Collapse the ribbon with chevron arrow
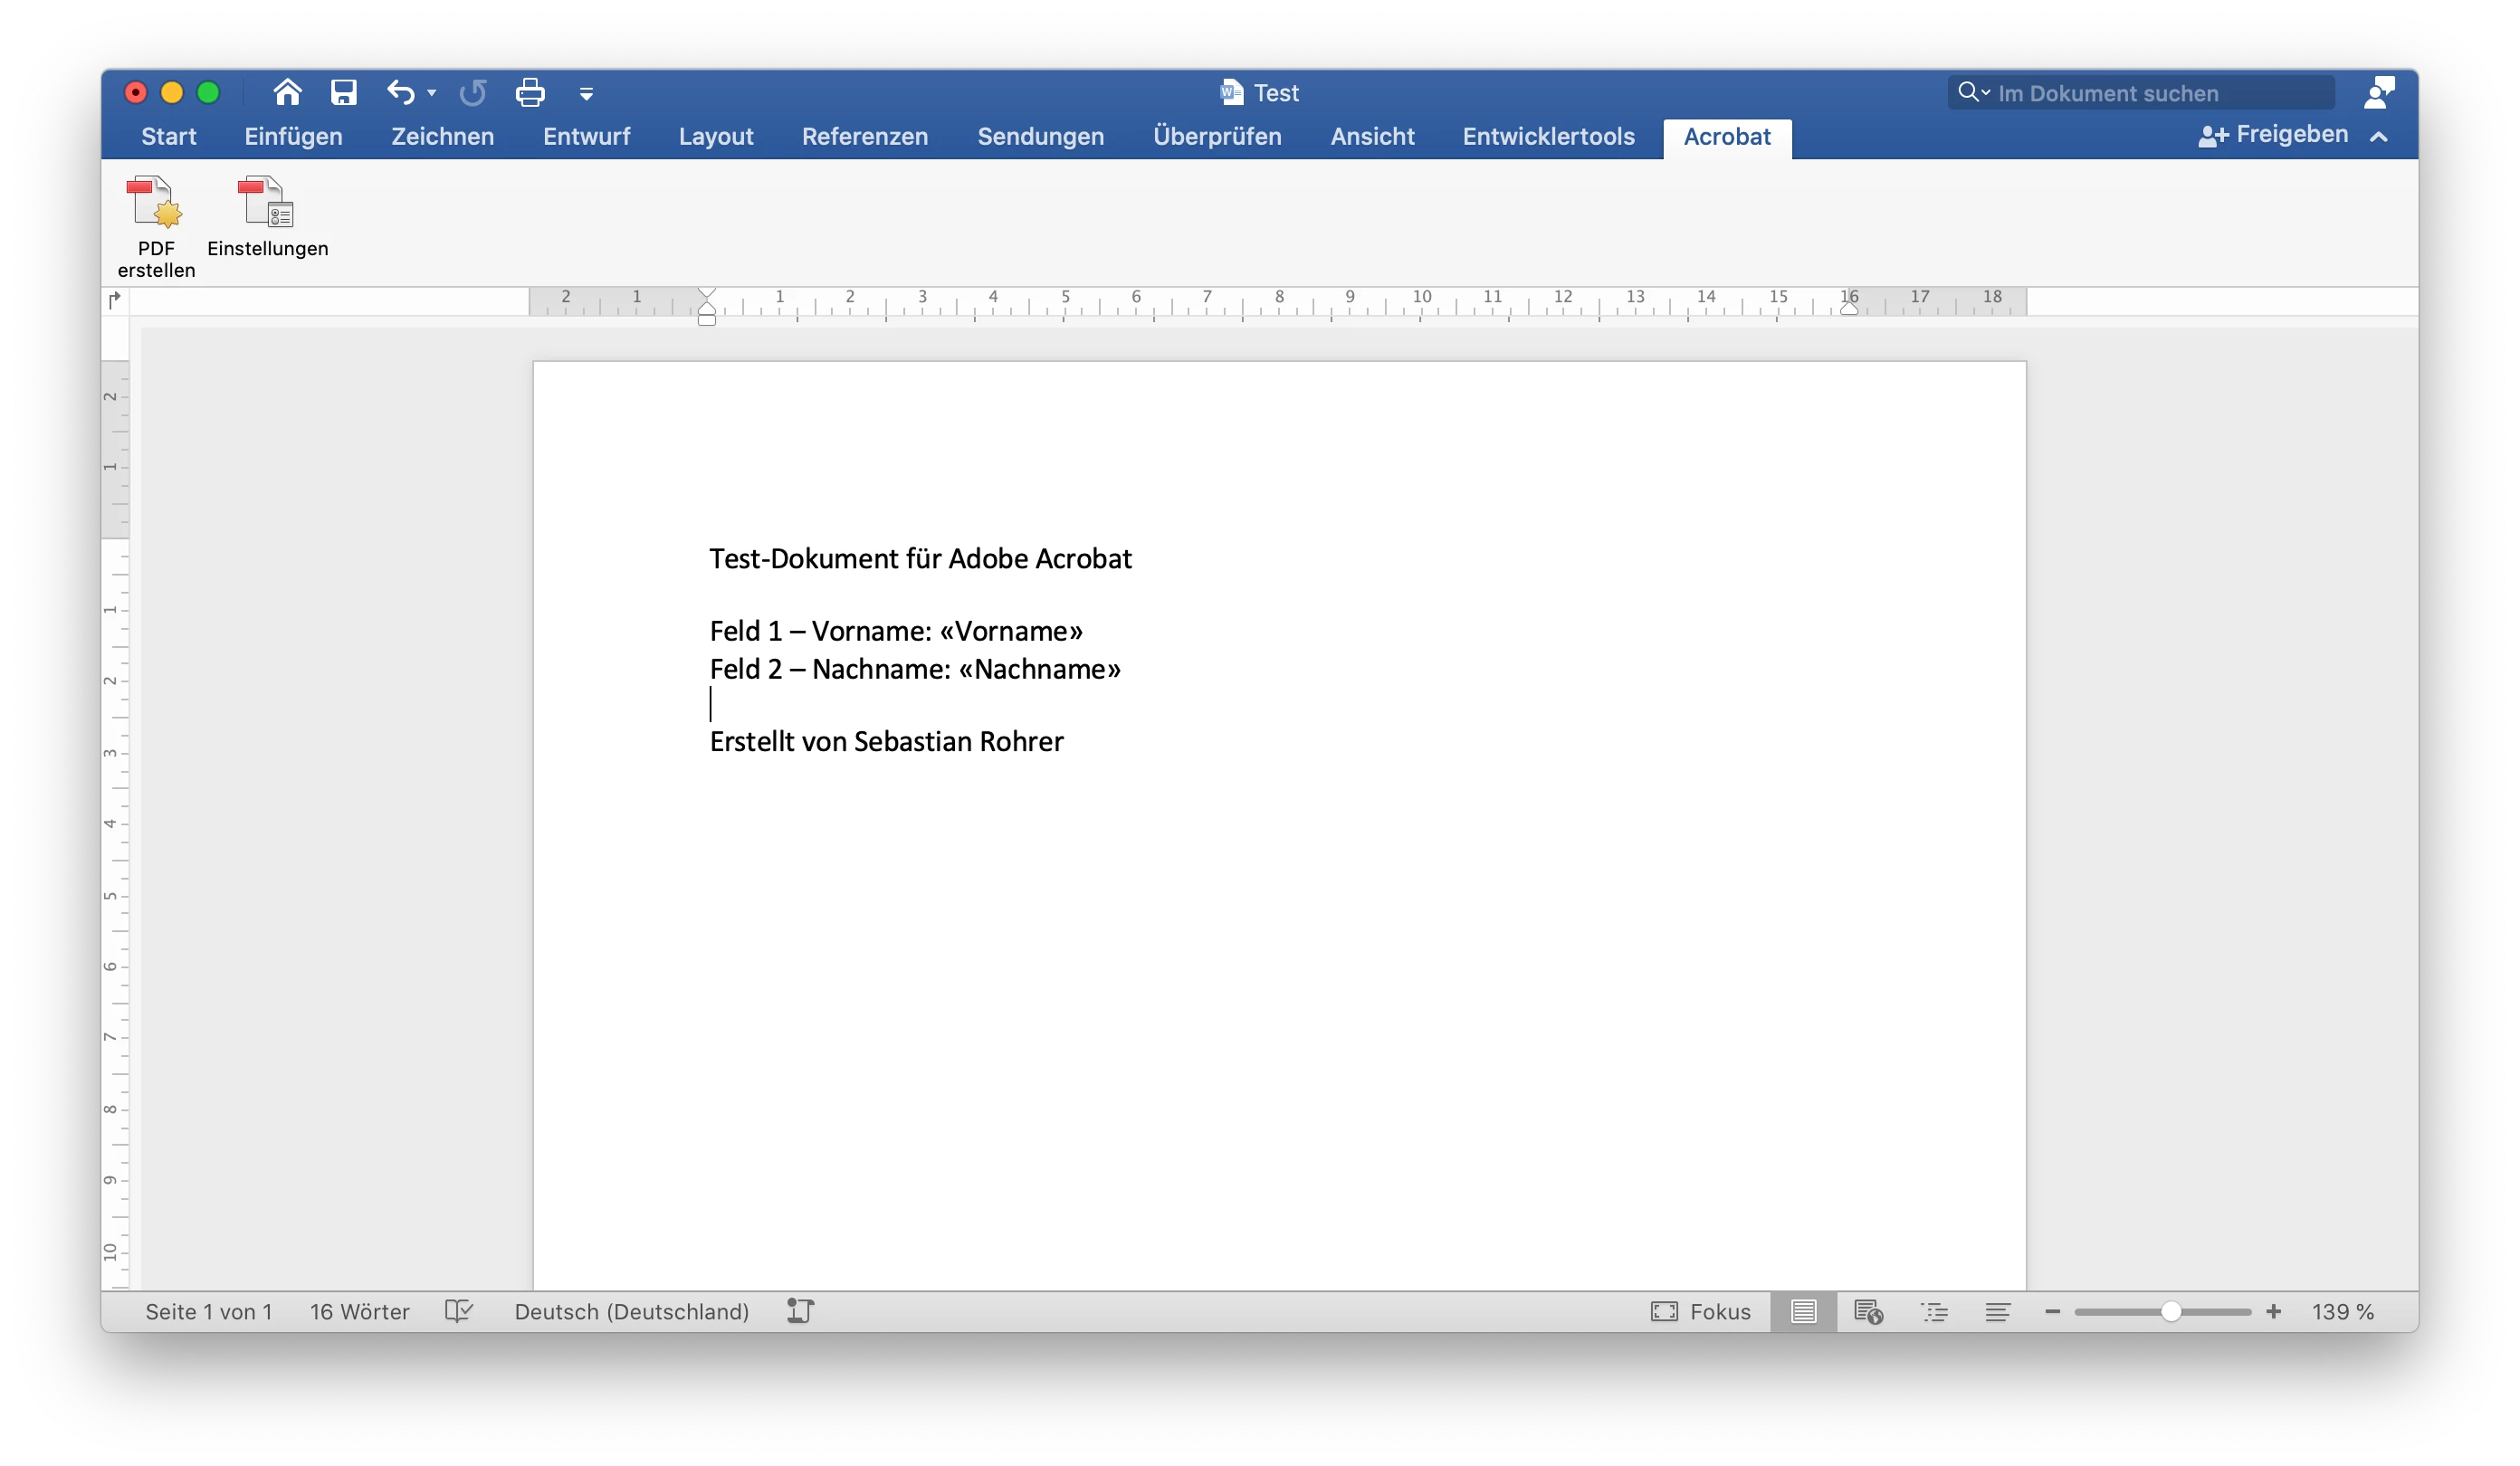The width and height of the screenshot is (2520, 1466). point(2379,137)
